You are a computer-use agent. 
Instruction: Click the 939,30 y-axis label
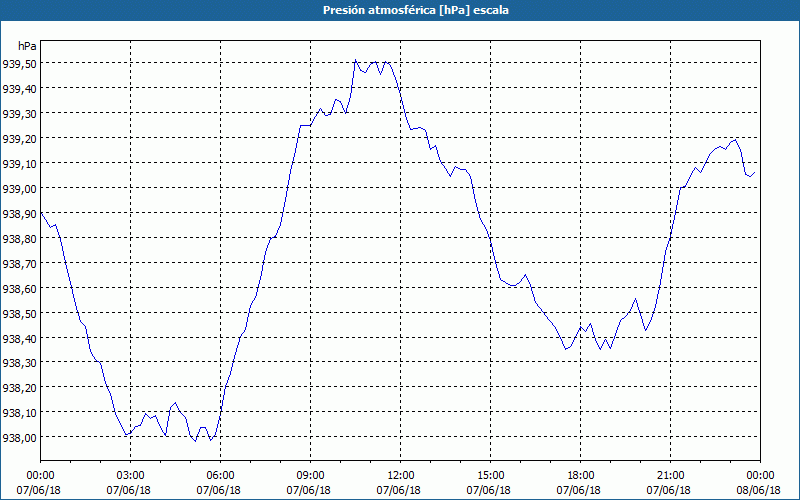(19, 113)
